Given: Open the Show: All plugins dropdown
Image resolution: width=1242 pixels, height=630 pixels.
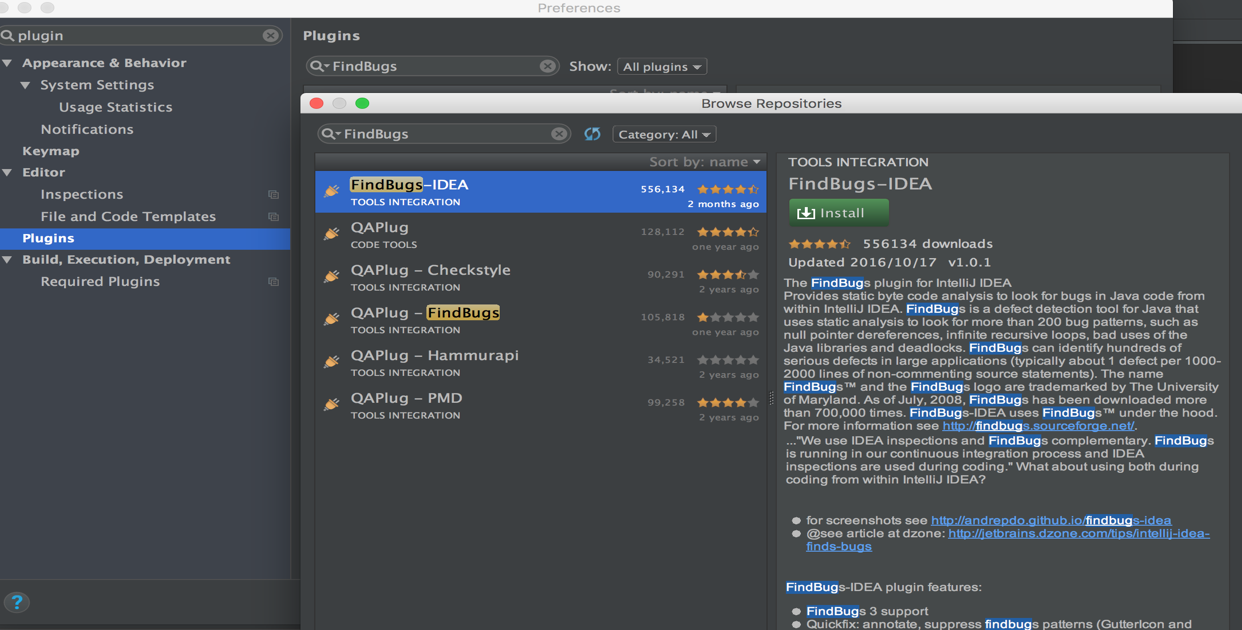Looking at the screenshot, I should click(662, 67).
